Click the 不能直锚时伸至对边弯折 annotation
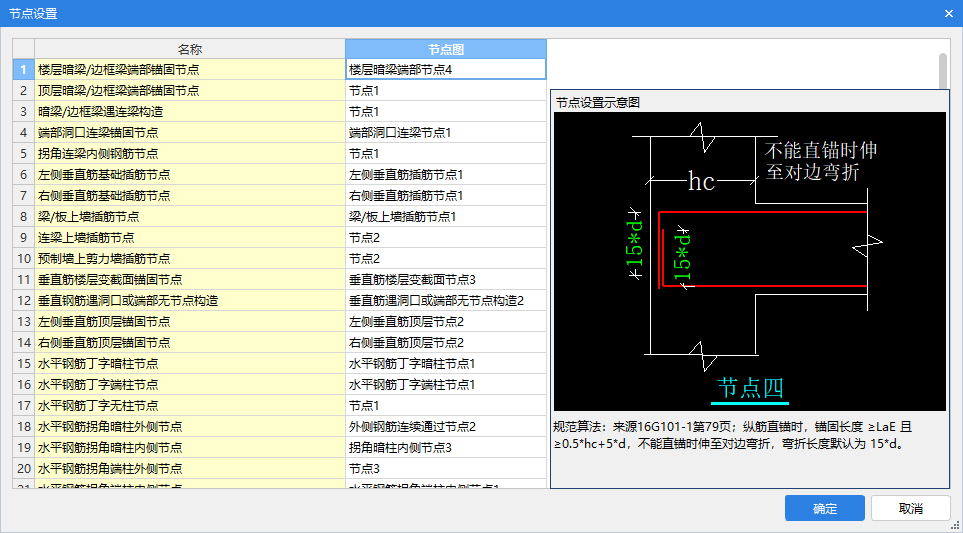 point(821,161)
